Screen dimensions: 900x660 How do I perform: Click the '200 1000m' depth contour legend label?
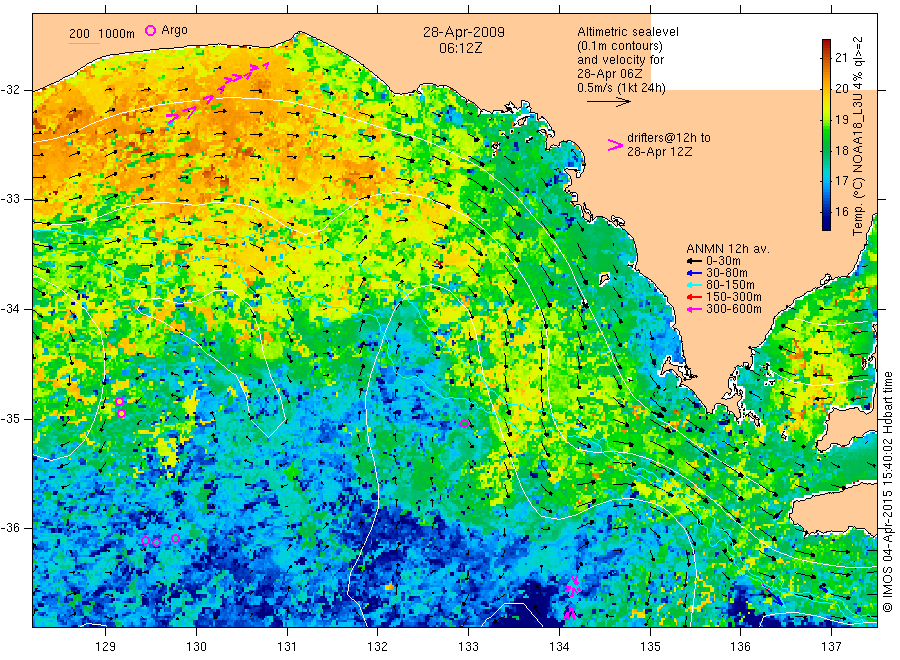coord(102,34)
